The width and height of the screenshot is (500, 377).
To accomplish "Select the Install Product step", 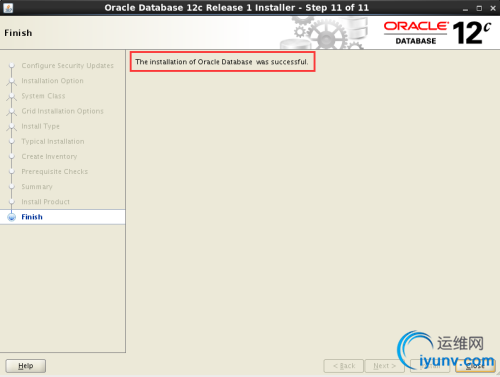I will coord(45,202).
